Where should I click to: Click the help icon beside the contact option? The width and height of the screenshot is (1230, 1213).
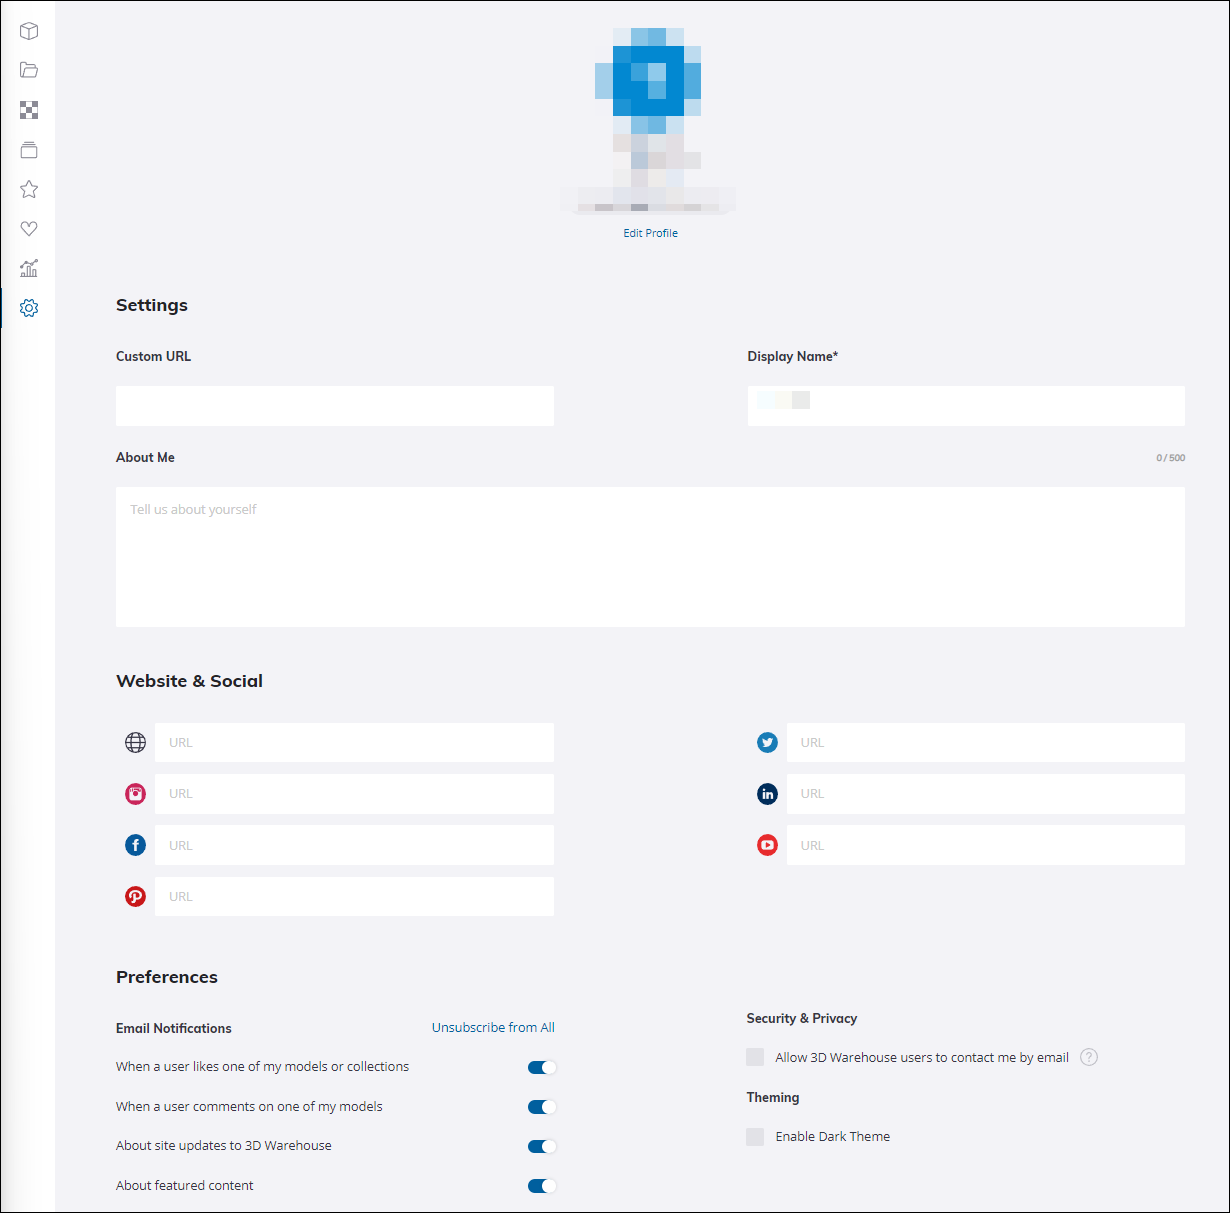1089,1056
